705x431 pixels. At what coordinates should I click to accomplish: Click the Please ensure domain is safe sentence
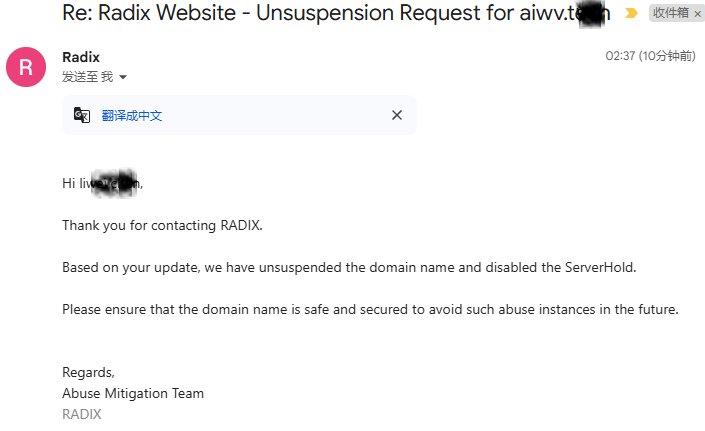[x=370, y=309]
